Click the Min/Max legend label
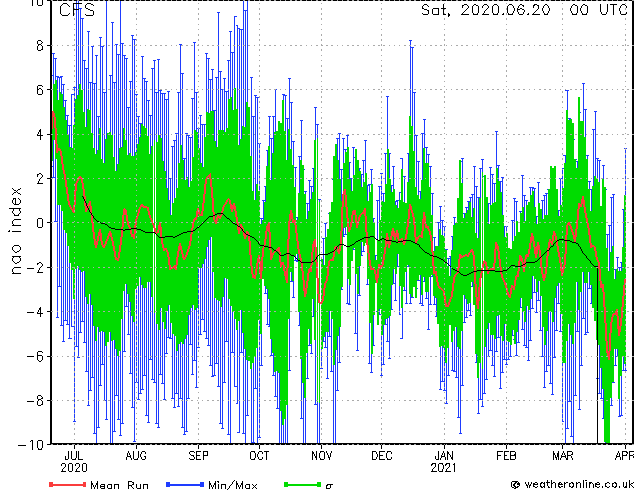 pos(232,485)
